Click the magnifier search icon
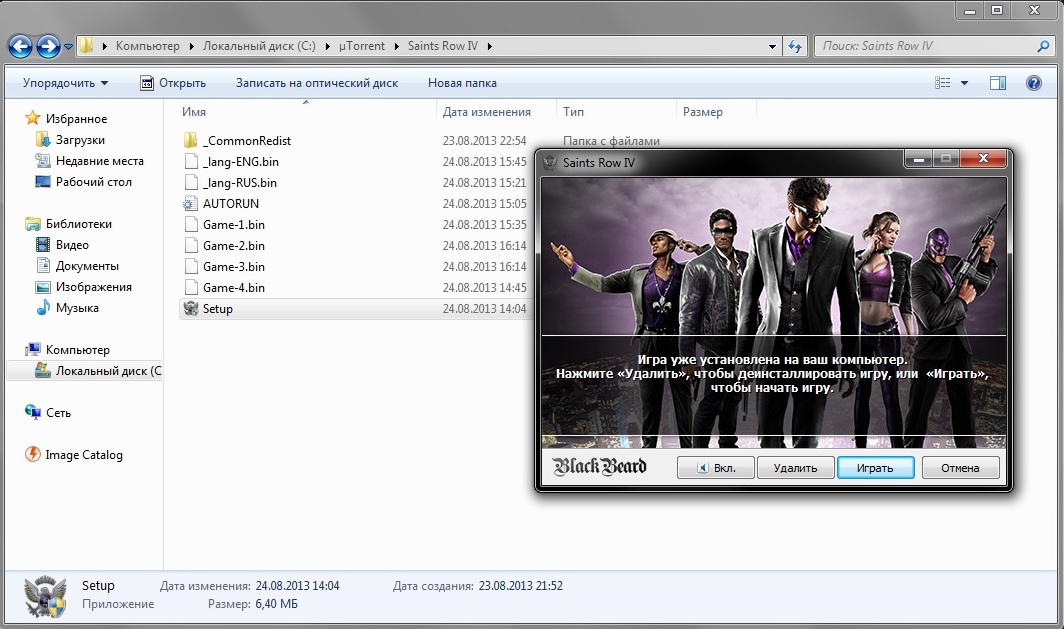The height and width of the screenshot is (629, 1064). [x=1043, y=46]
